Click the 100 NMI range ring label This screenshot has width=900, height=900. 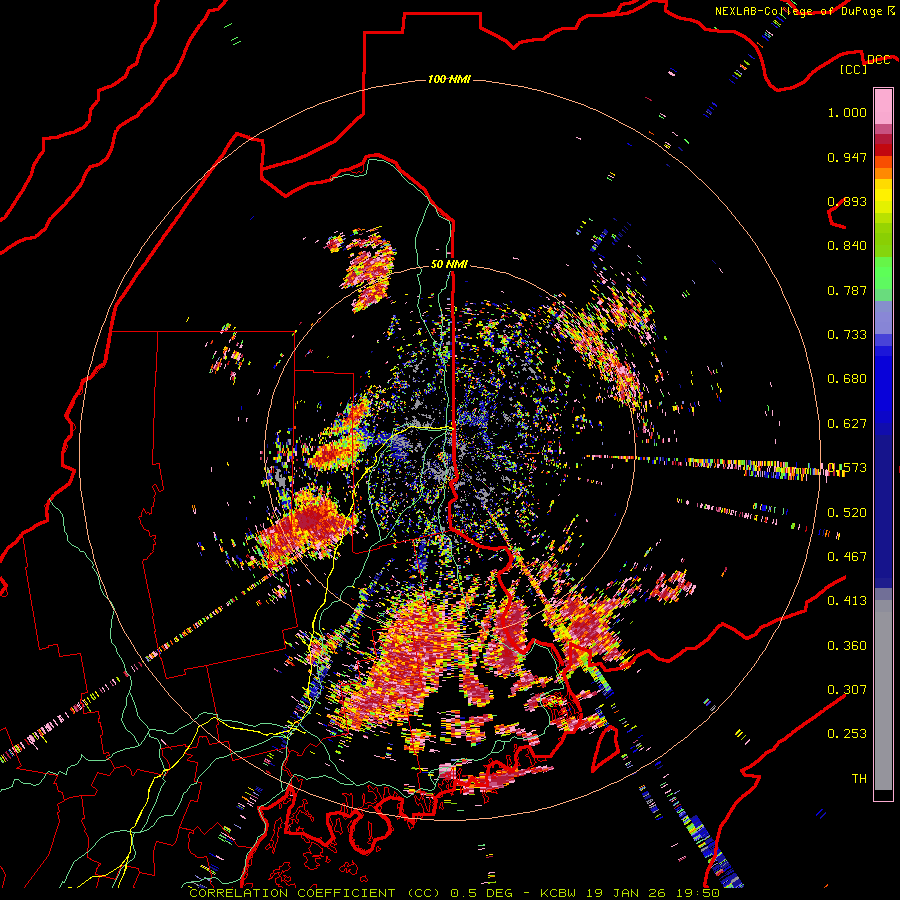pos(449,79)
